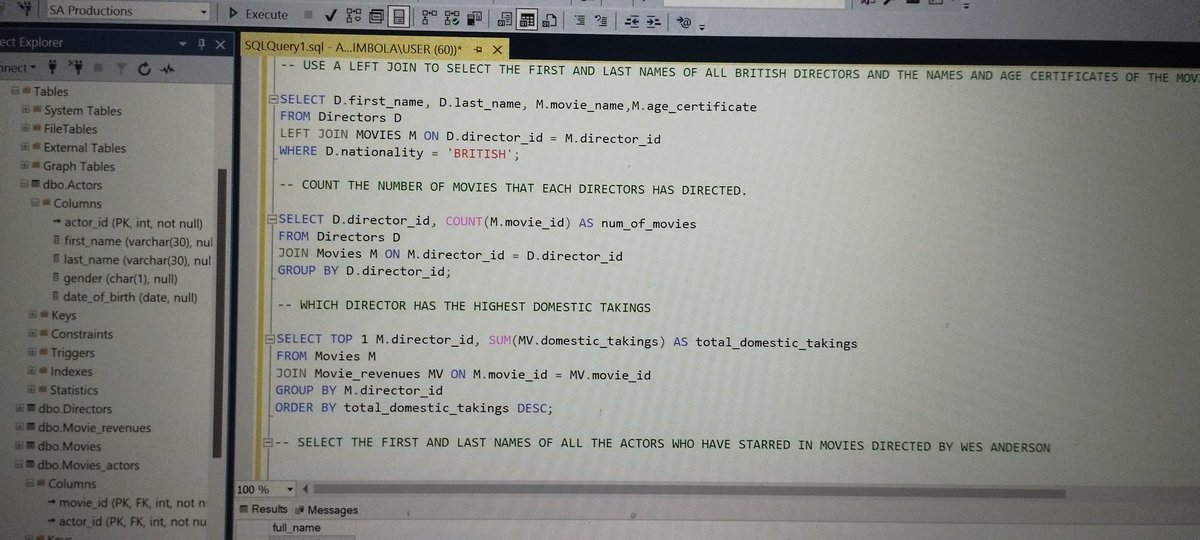Expand the External Tables folder

26,147
